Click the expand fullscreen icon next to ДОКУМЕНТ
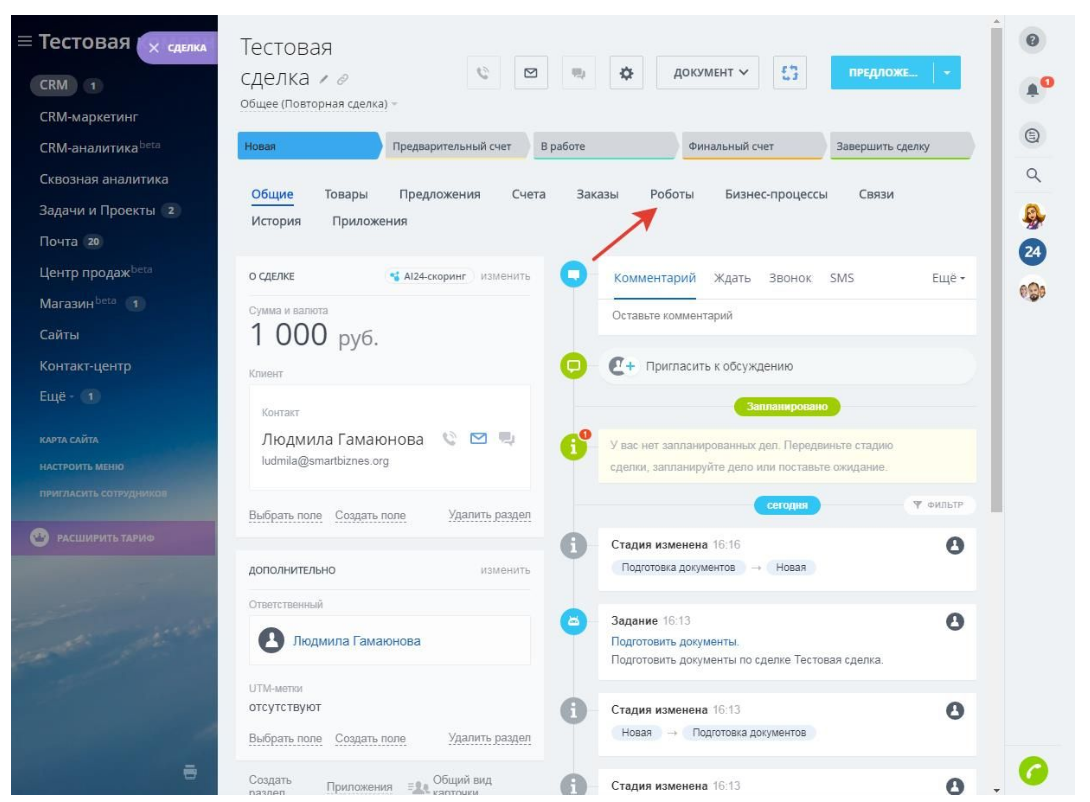 coord(790,72)
